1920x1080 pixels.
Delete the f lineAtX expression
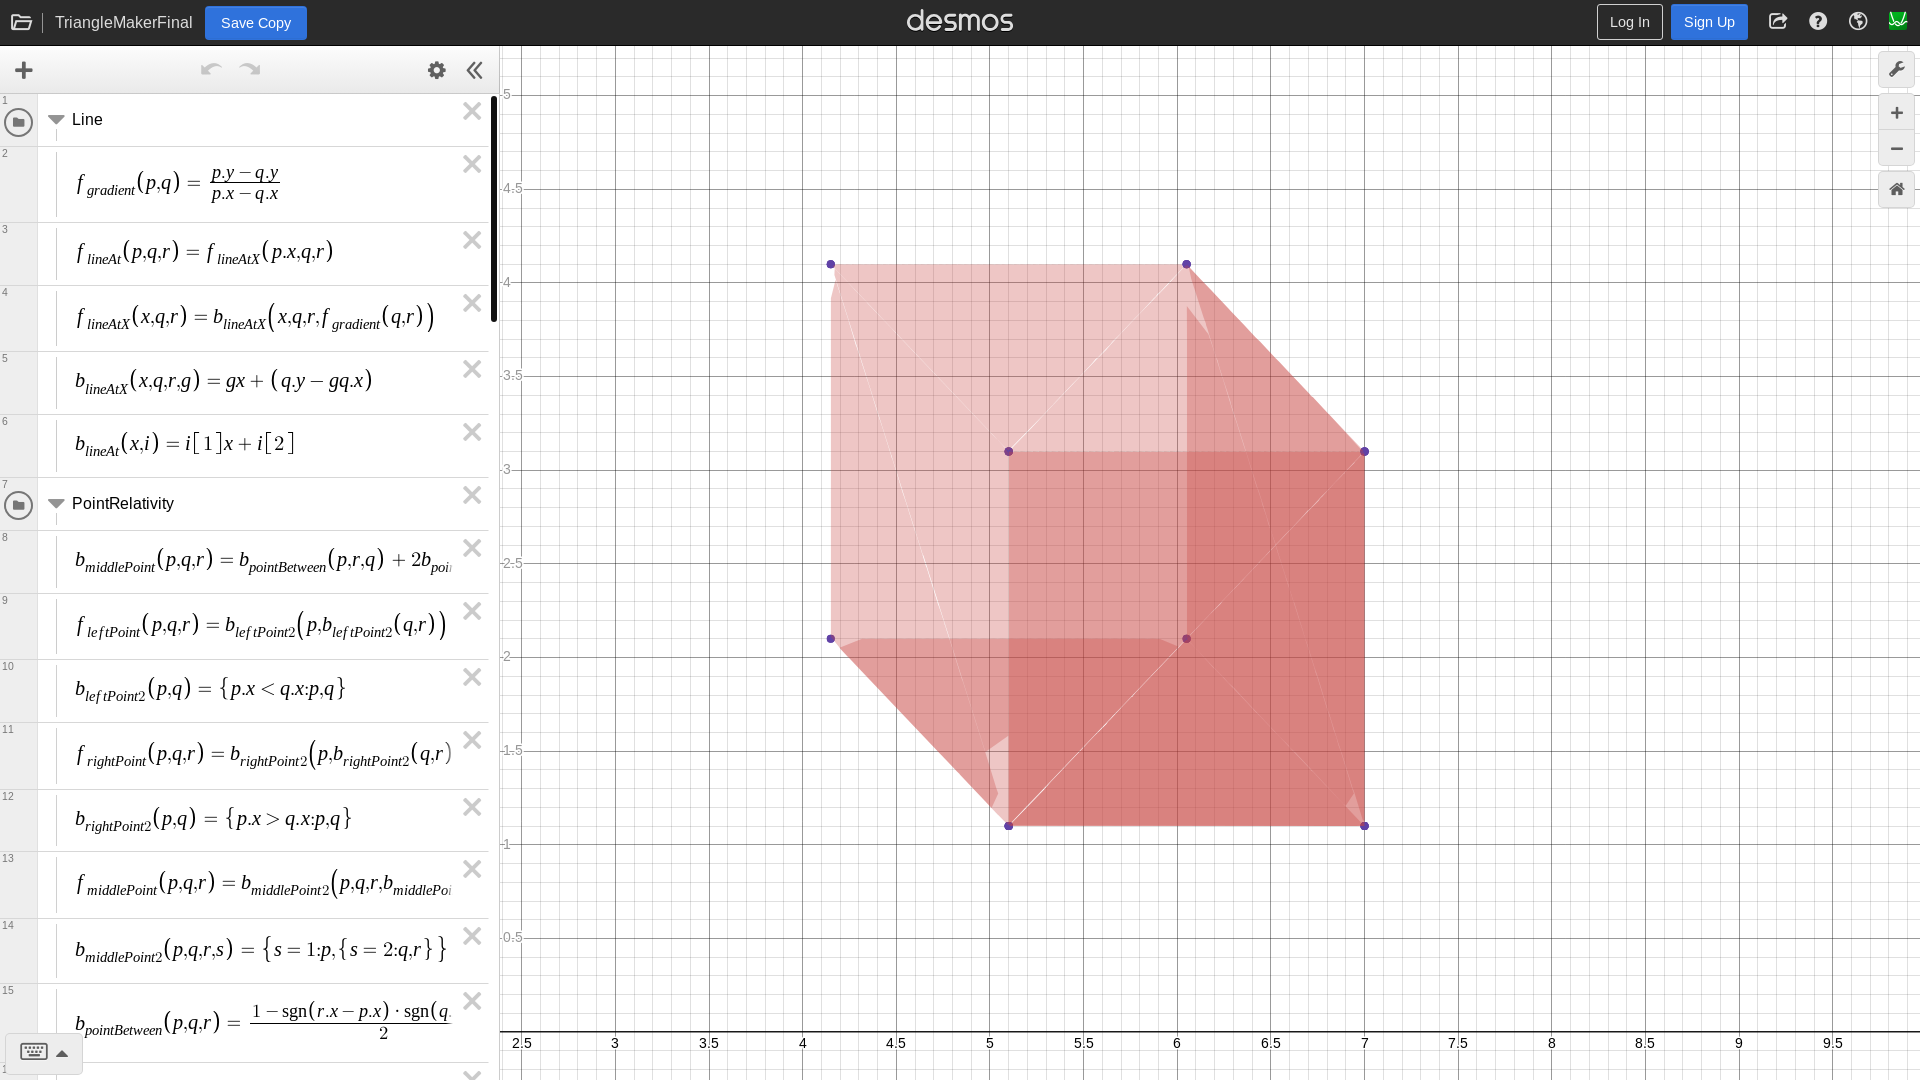click(x=472, y=303)
